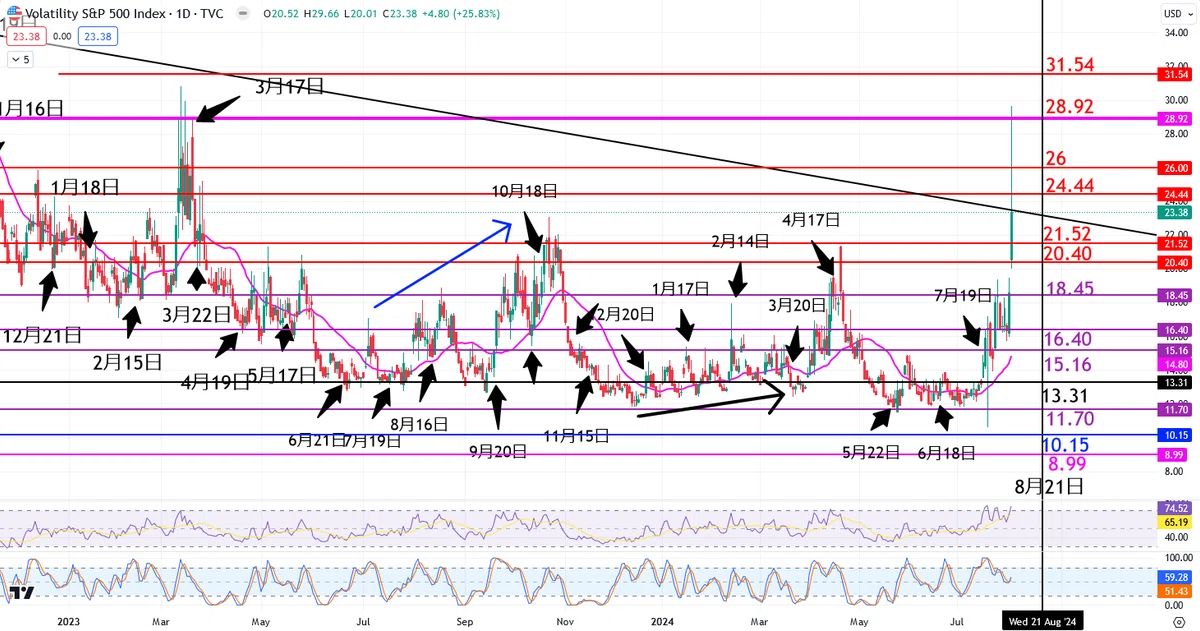Image resolution: width=1200 pixels, height=631 pixels.
Task: Select the 8月16日 text note
Action: 419,423
